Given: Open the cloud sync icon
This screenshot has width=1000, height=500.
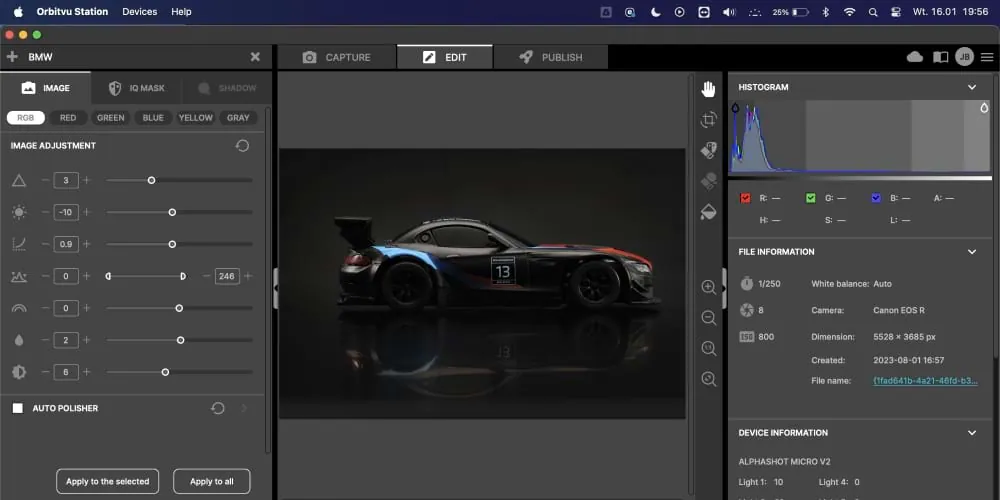Looking at the screenshot, I should (915, 57).
